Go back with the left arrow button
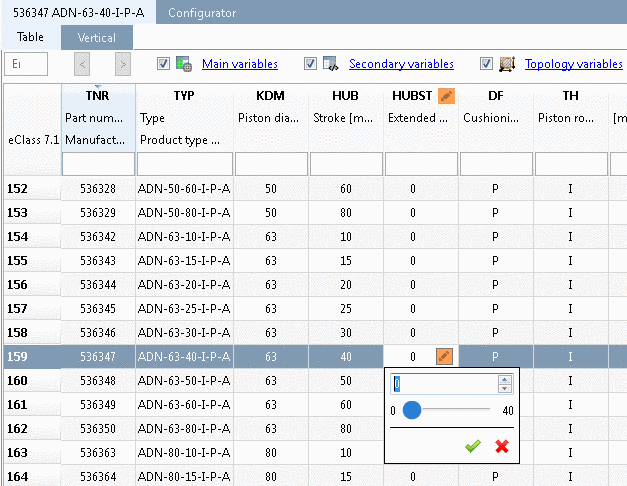 pos(82,64)
